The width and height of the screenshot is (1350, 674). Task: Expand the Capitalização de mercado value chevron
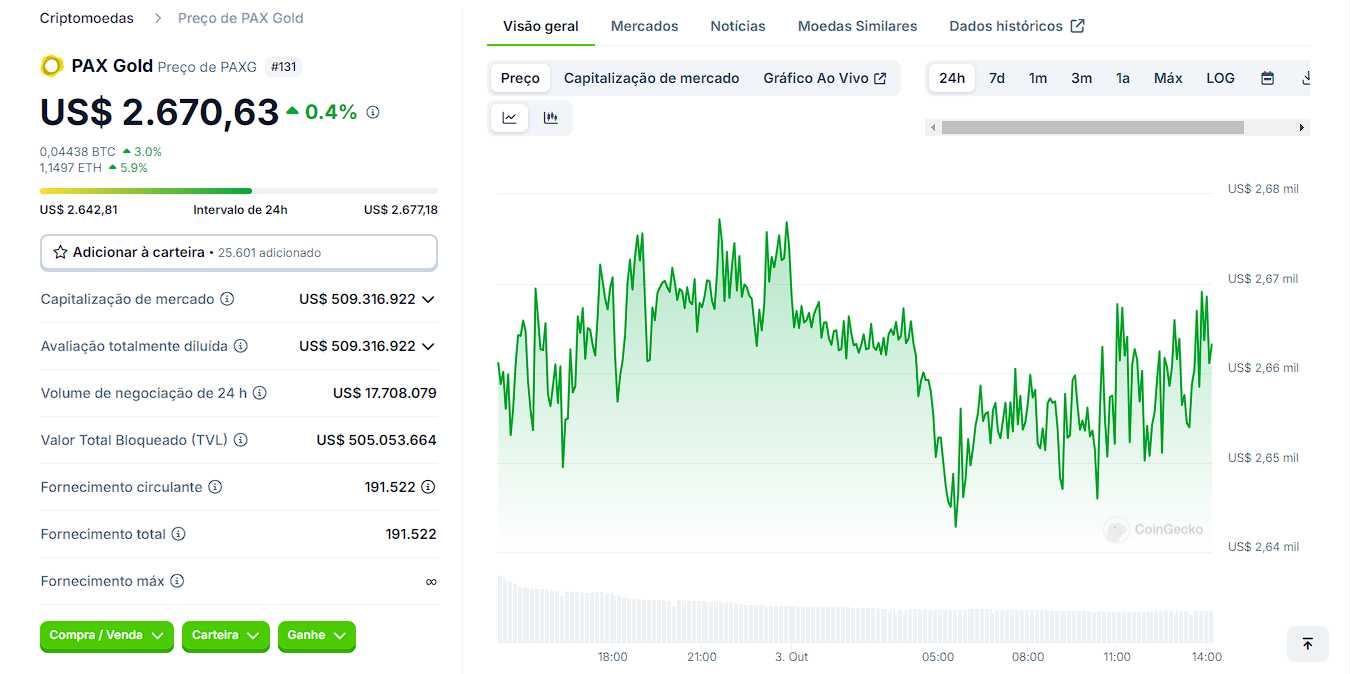pos(429,298)
